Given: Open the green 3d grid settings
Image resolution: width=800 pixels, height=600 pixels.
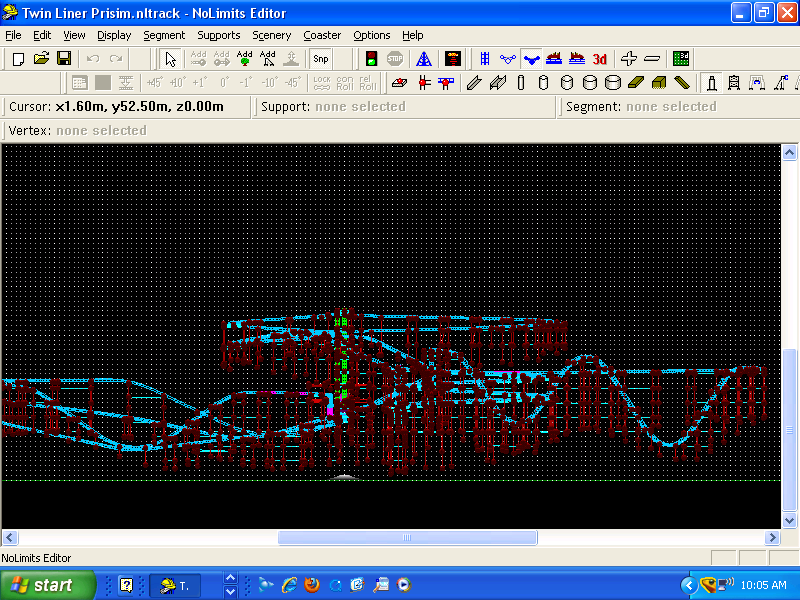Looking at the screenshot, I should click(x=681, y=59).
